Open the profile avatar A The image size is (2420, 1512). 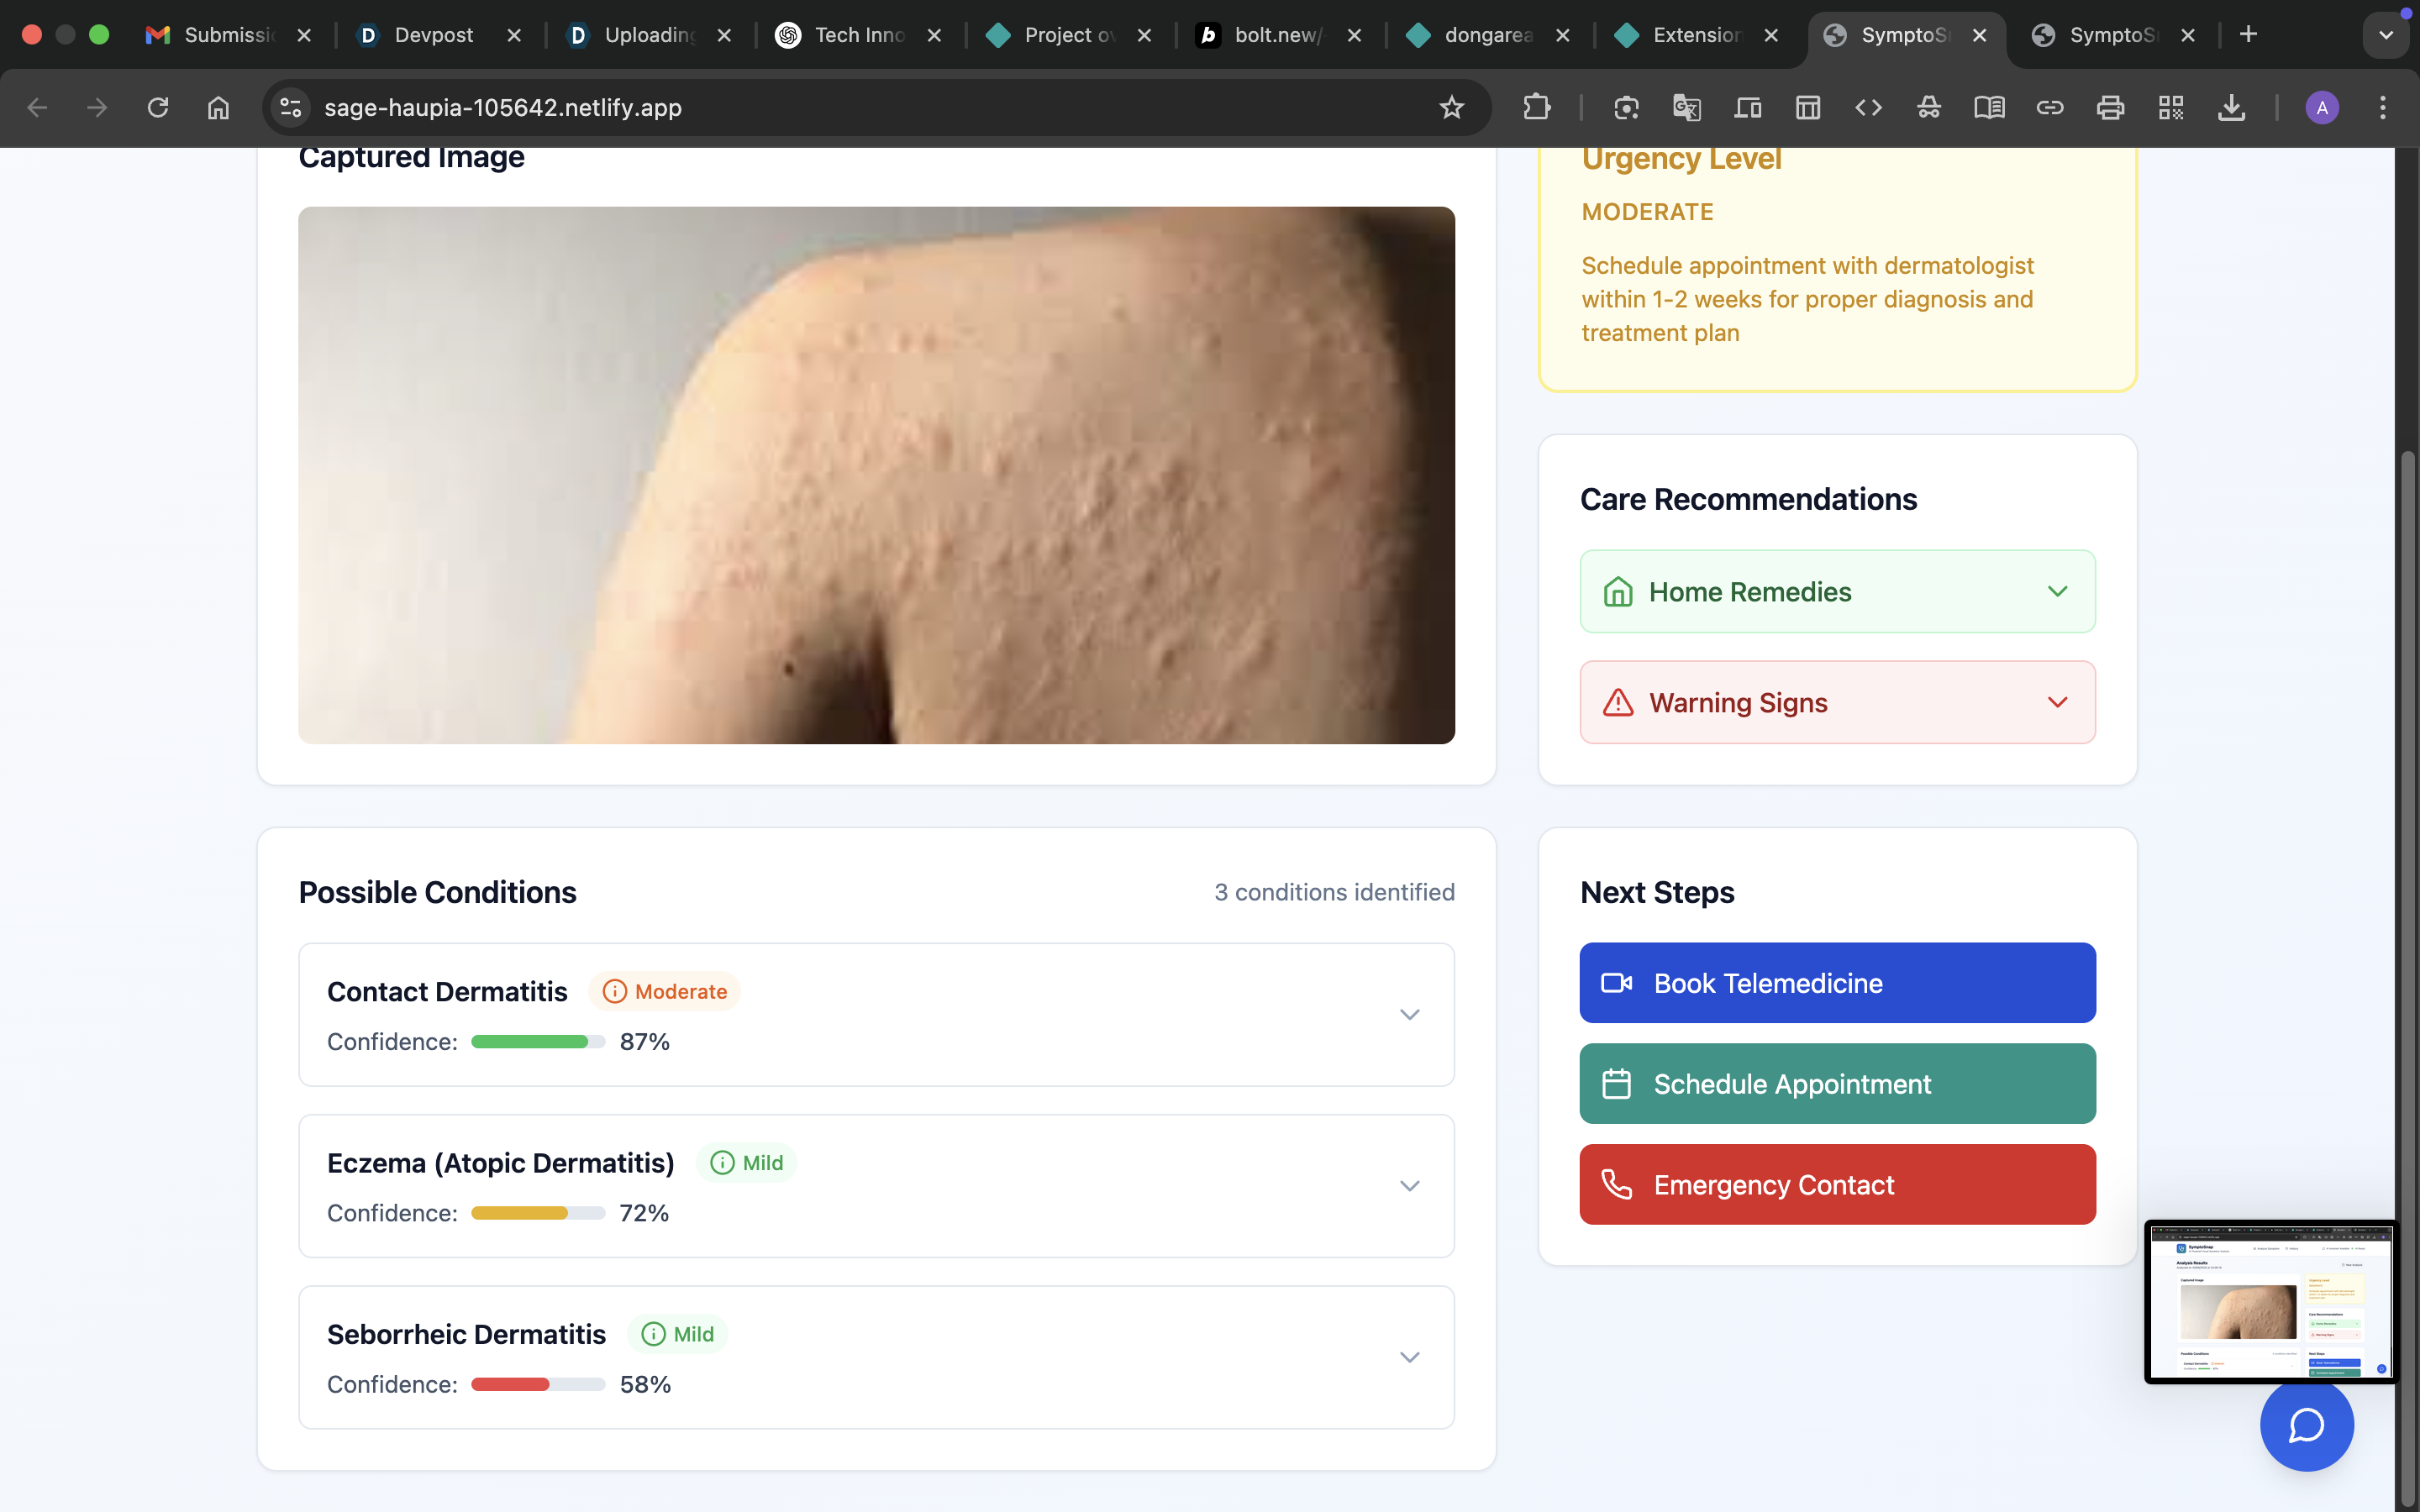click(x=2321, y=107)
